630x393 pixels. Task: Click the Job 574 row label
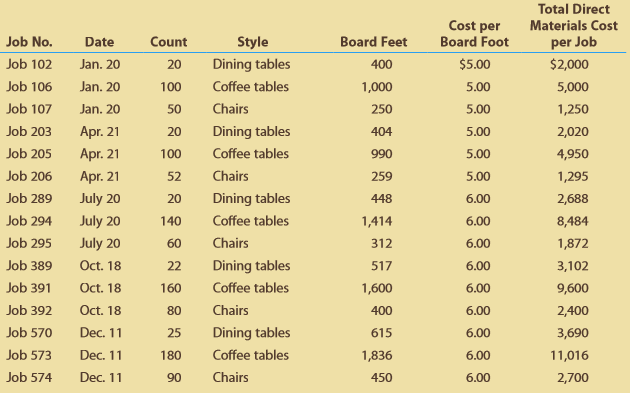click(29, 377)
